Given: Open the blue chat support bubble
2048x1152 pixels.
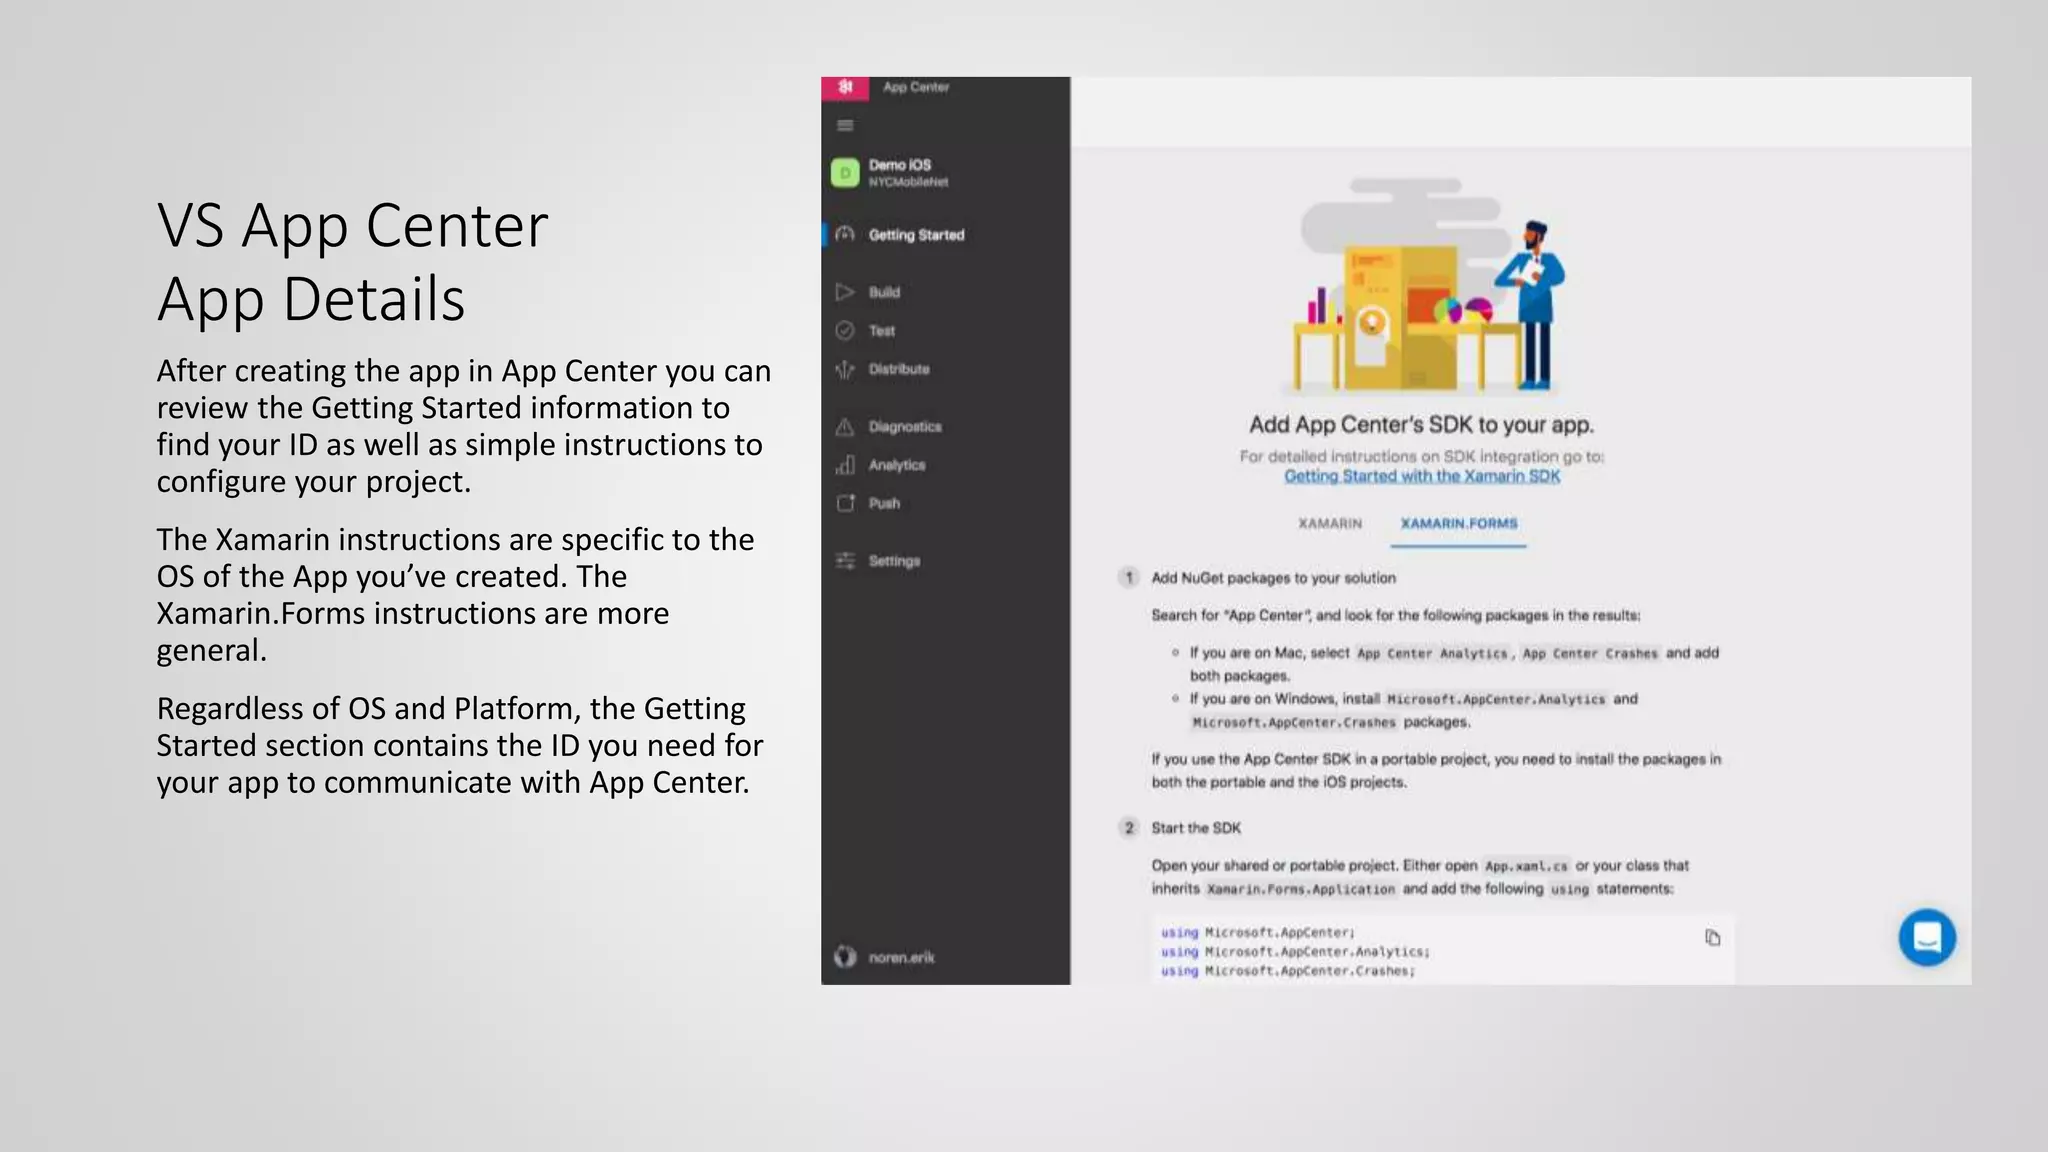Looking at the screenshot, I should pos(1927,937).
